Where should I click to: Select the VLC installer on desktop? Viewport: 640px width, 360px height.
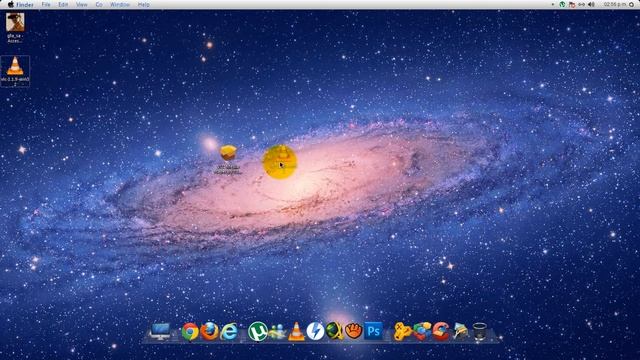pyautogui.click(x=15, y=71)
